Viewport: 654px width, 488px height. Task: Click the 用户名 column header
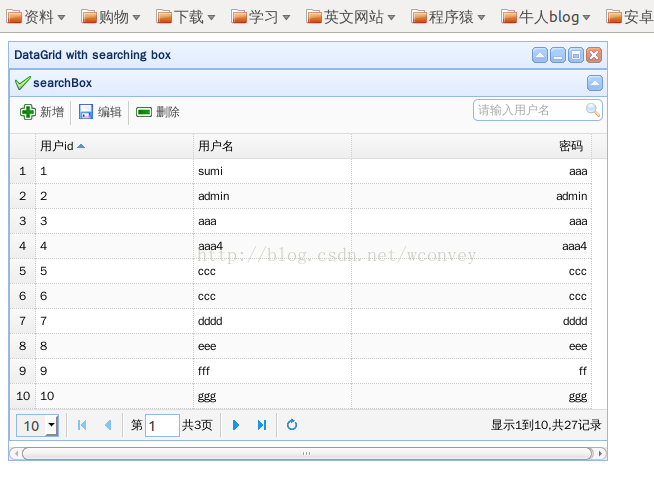(272, 146)
